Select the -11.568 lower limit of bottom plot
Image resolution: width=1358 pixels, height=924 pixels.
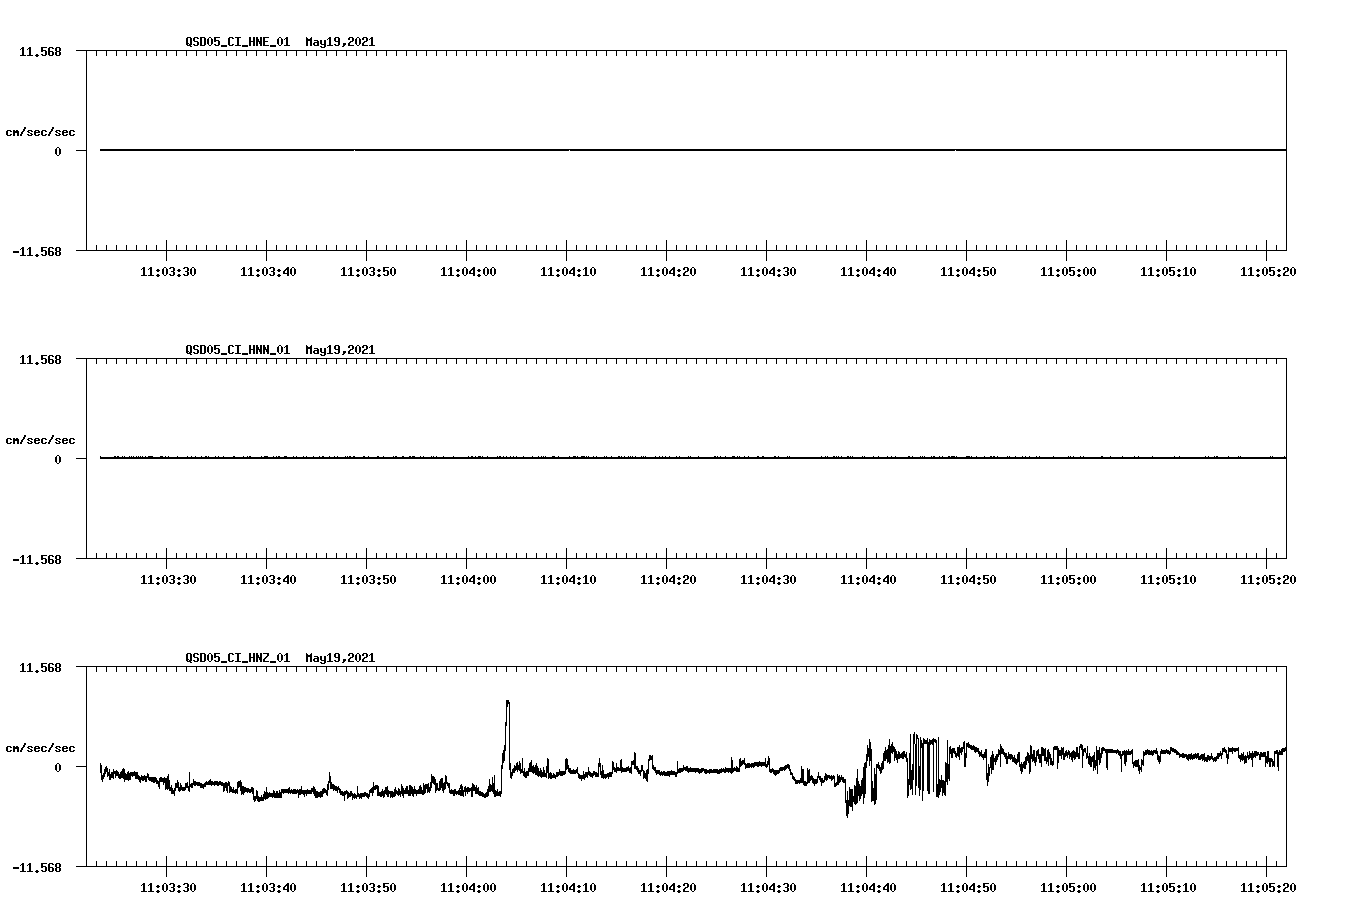click(37, 869)
